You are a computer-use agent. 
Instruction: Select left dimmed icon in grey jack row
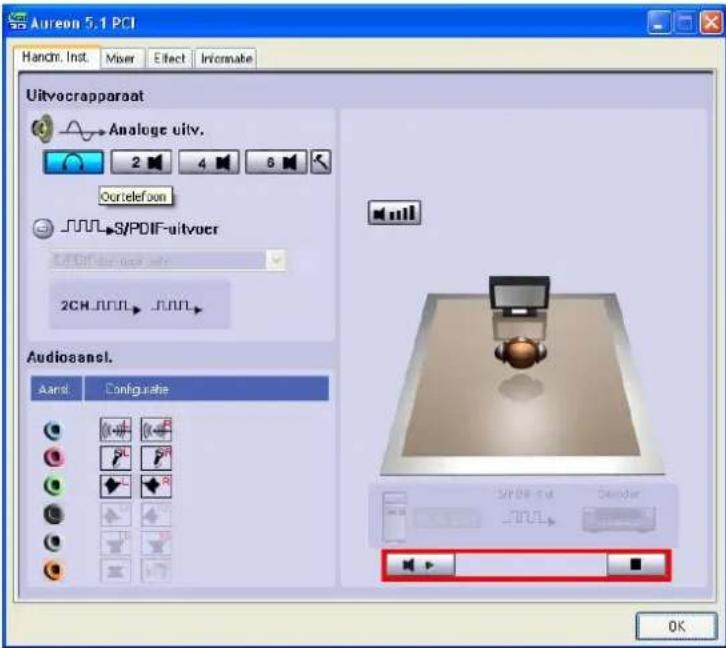[115, 542]
